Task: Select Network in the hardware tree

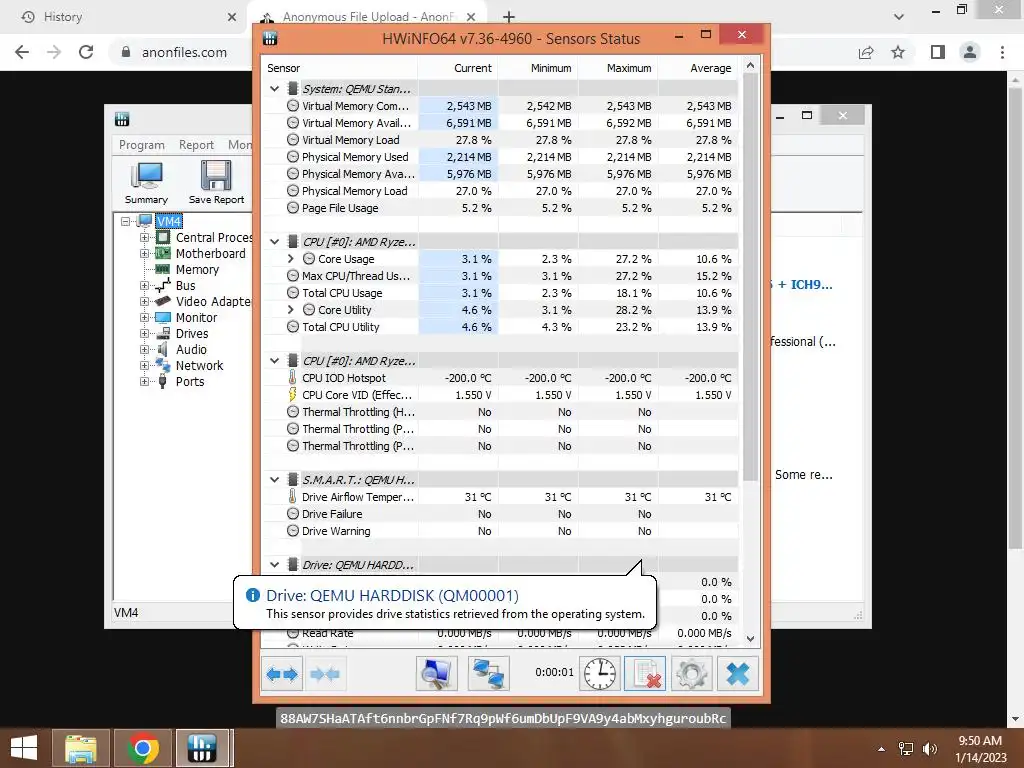Action: [x=199, y=366]
